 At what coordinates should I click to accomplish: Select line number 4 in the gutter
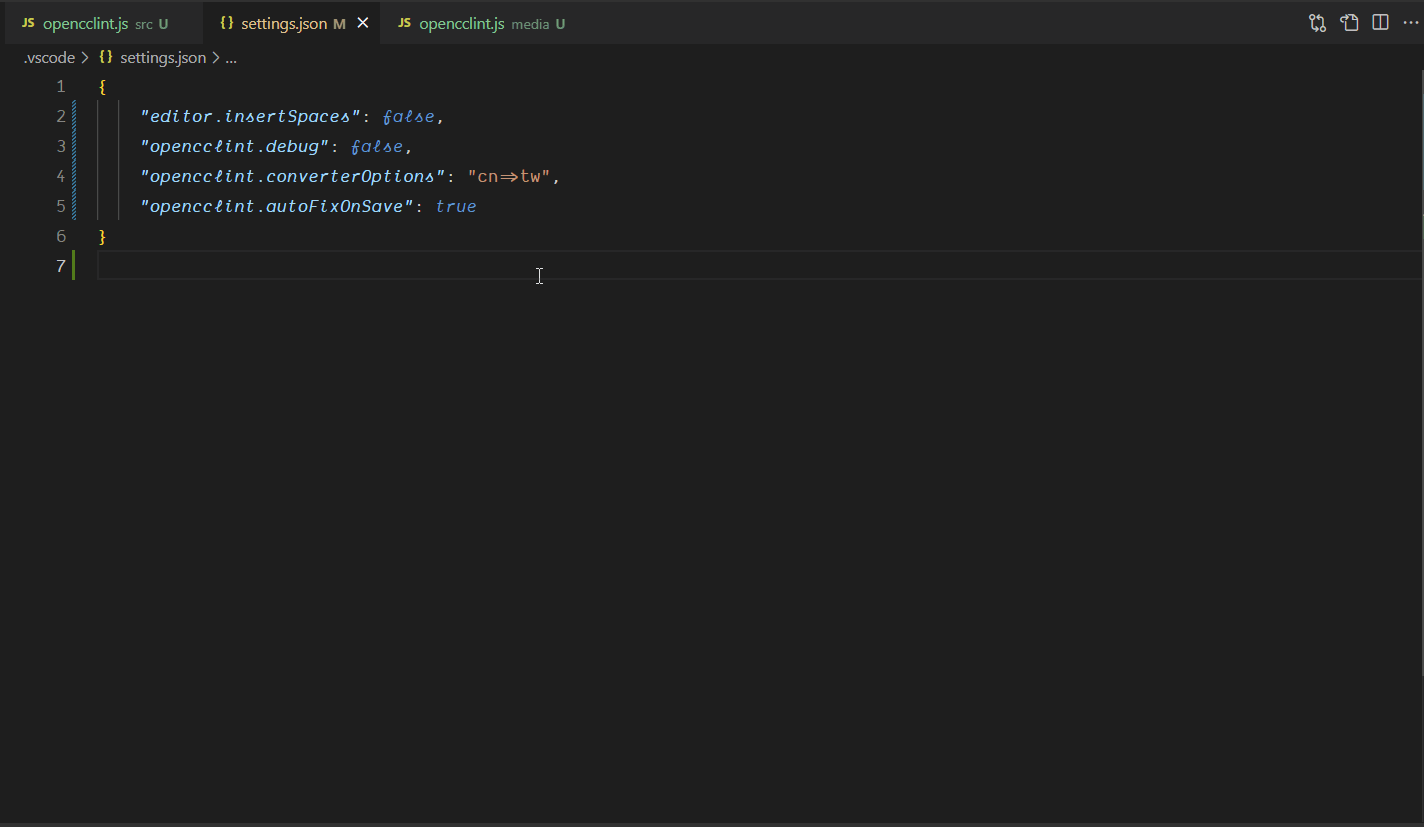coord(60,176)
